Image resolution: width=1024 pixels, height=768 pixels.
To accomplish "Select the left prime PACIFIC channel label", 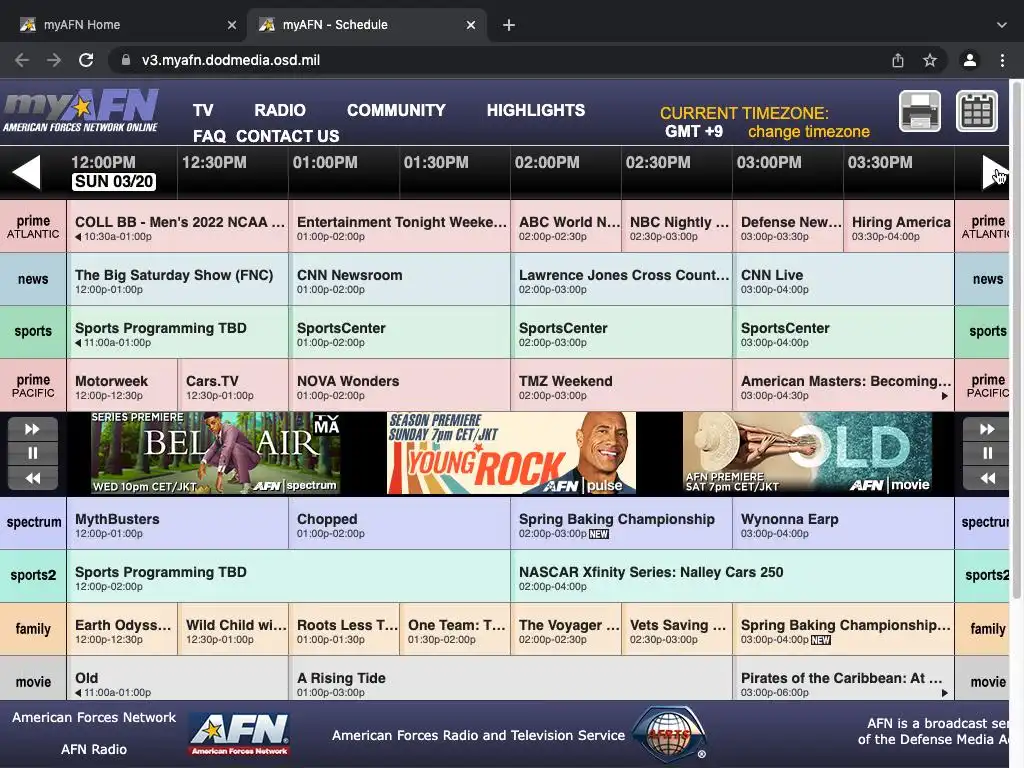I will (x=33, y=385).
